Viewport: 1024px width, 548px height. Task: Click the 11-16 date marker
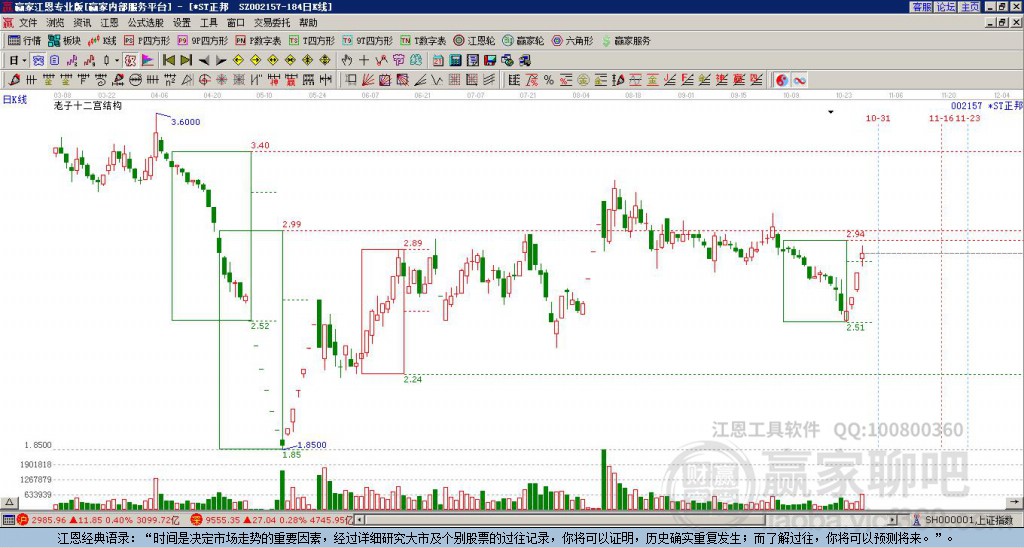(941, 118)
